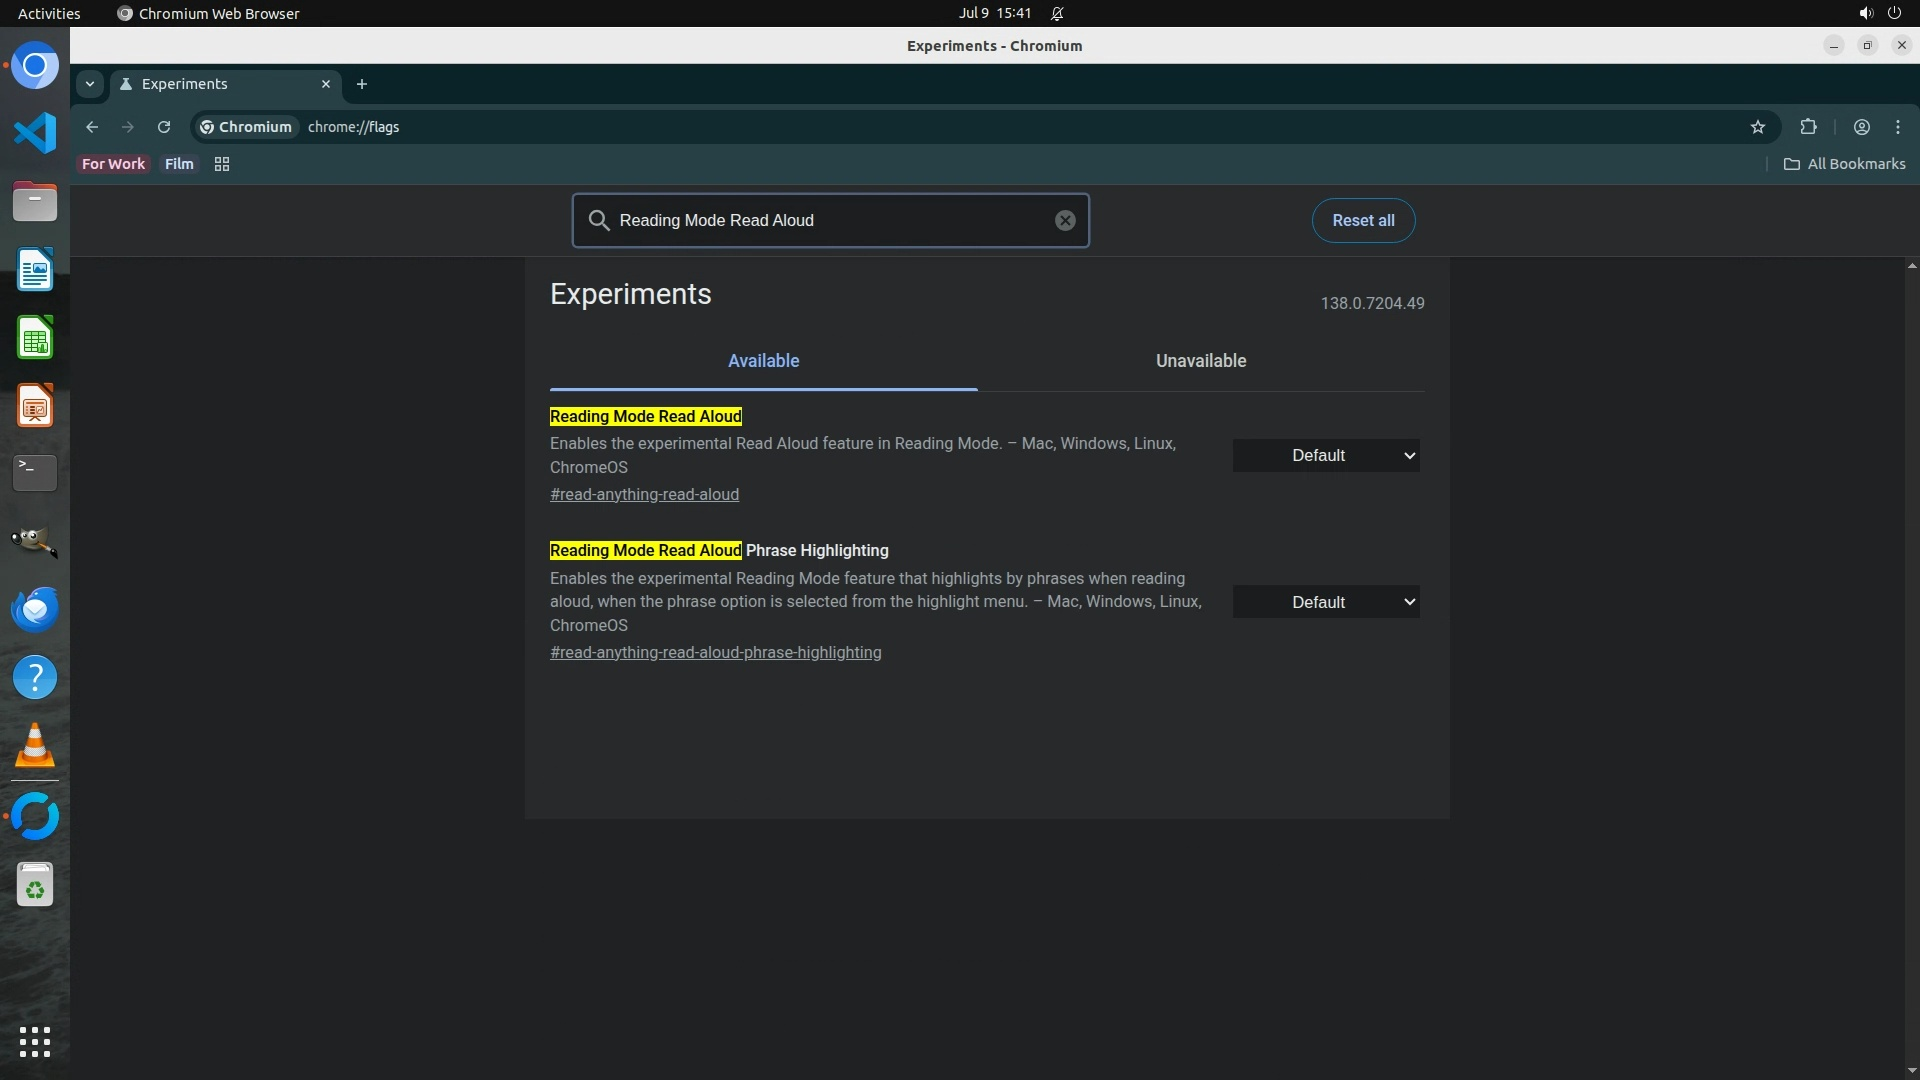Bookmark this page with star icon
This screenshot has height=1080, width=1920.
[x=1758, y=127]
